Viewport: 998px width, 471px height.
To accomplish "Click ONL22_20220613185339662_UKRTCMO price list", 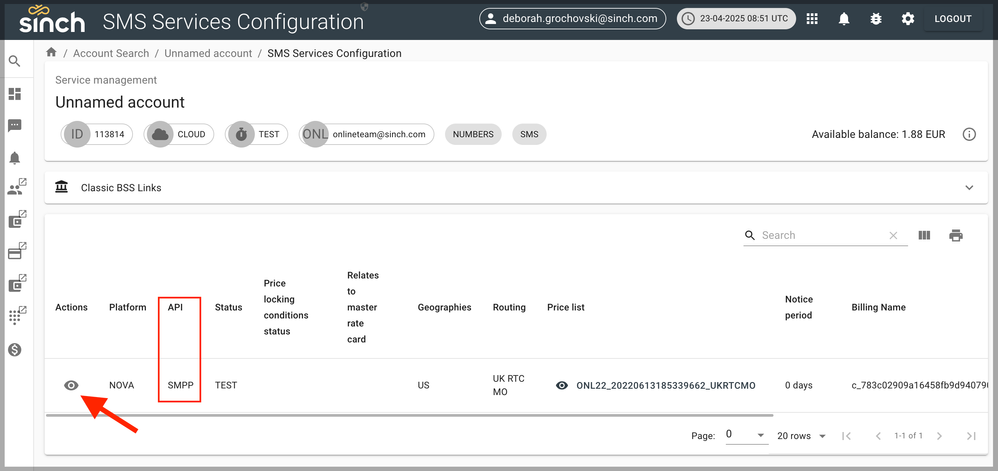I will tap(666, 386).
